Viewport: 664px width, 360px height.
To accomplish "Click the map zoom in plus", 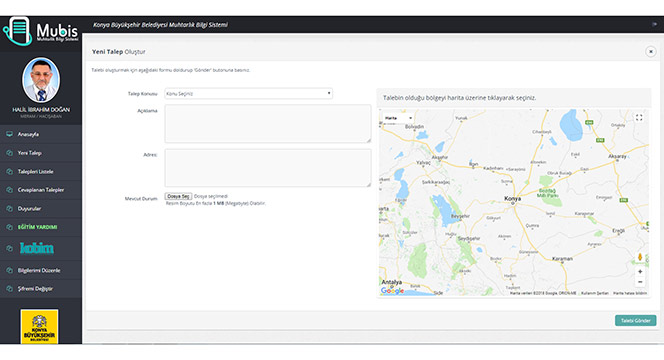I will 640,271.
